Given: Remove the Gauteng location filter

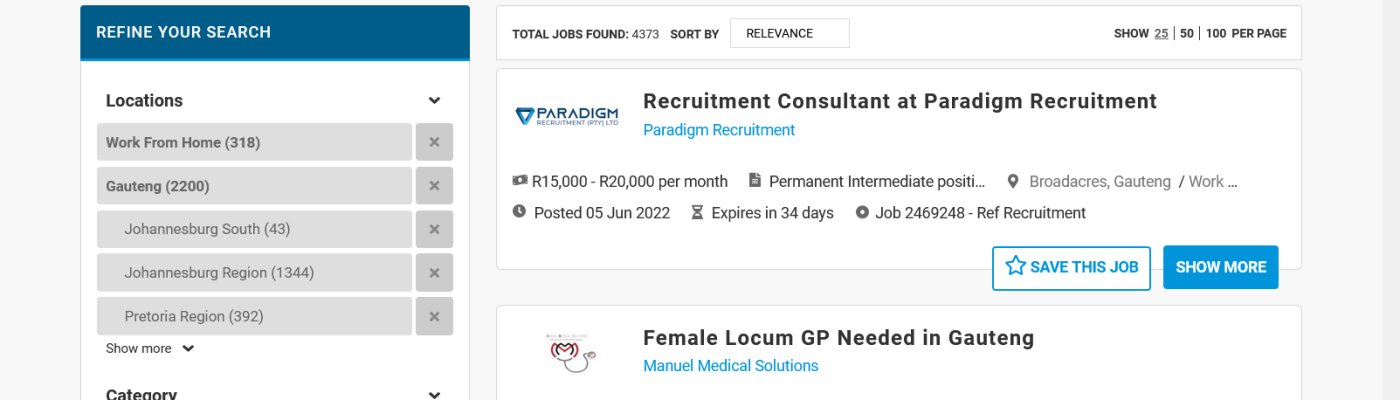Looking at the screenshot, I should [434, 186].
